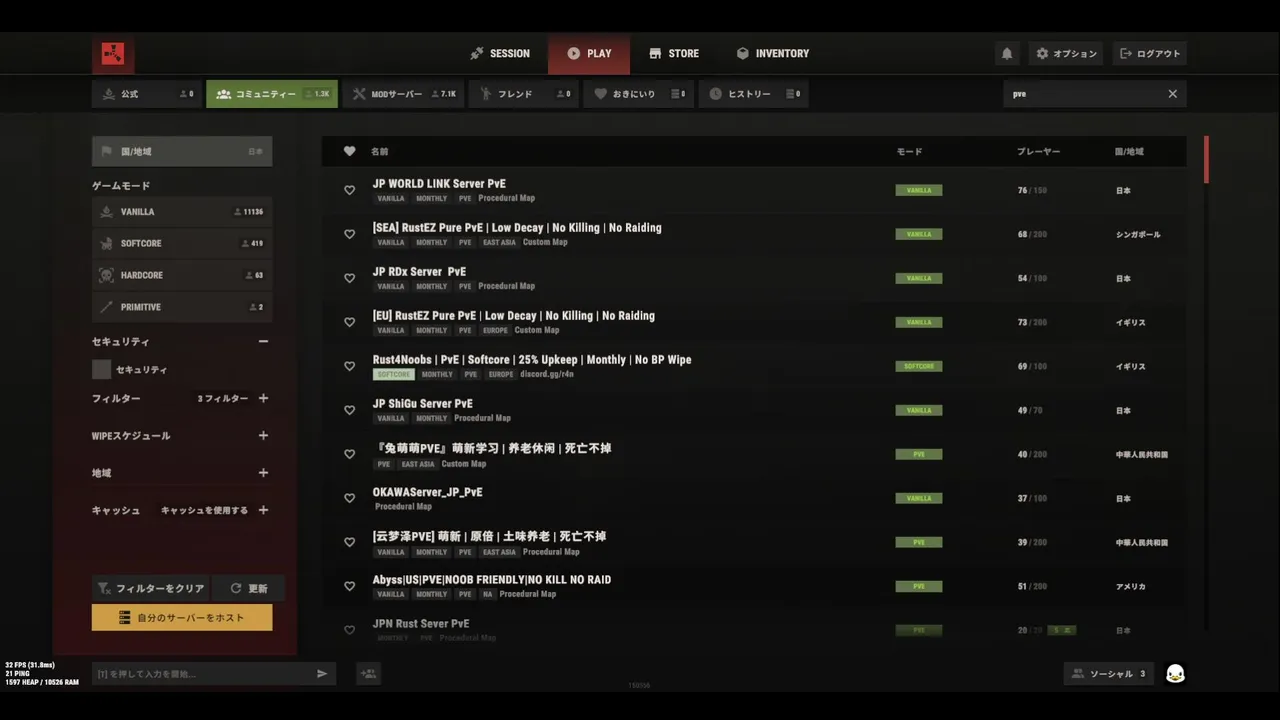
Task: Click 自分のサーバーをホスト button
Action: tap(182, 618)
